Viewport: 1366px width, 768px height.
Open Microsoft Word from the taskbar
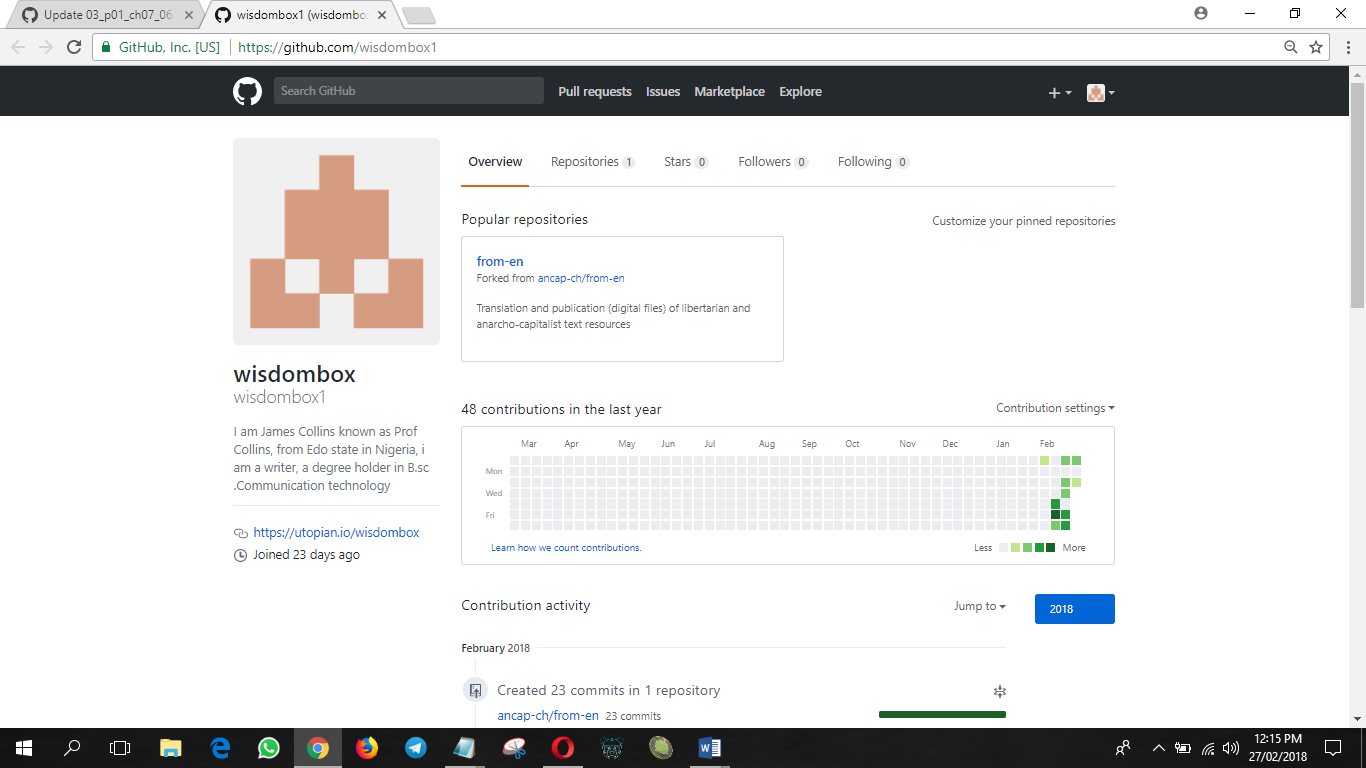710,747
